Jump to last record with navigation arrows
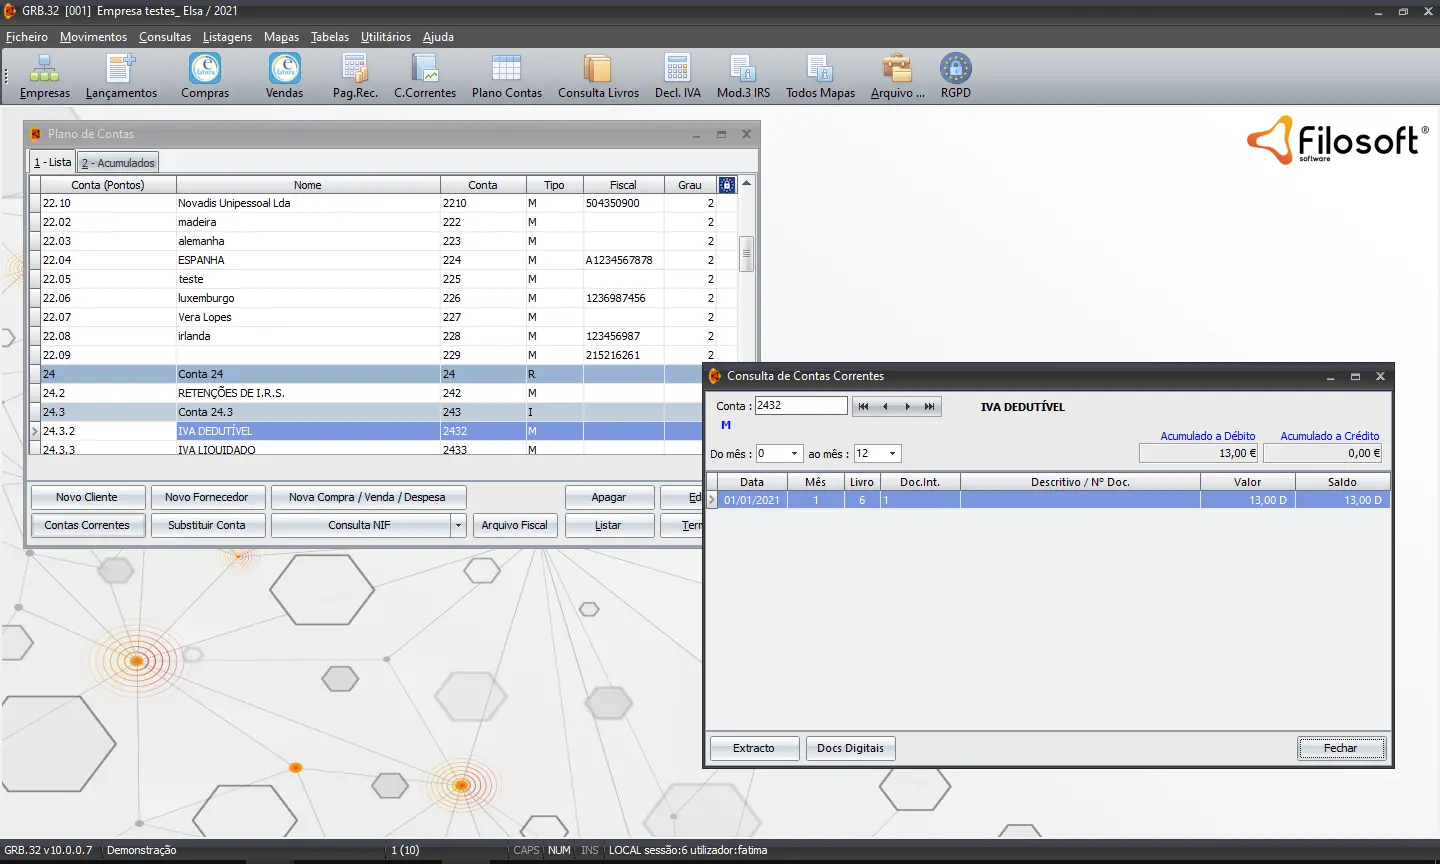 [930, 406]
